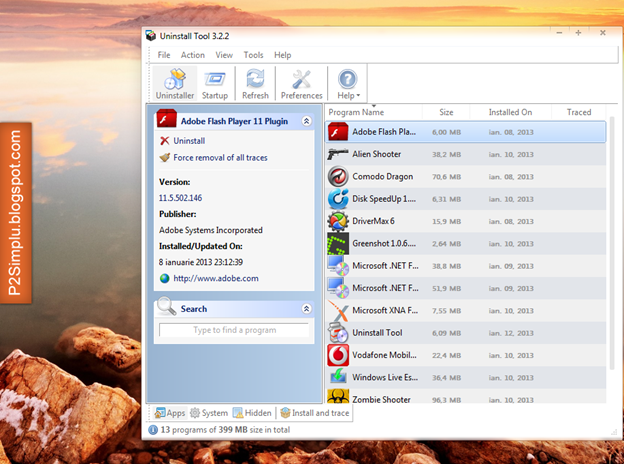Select the Windows Live Essentials icon

(x=338, y=376)
